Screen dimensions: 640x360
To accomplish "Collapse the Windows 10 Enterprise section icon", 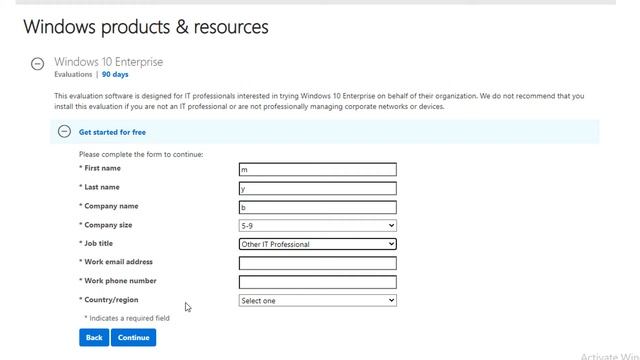I will (x=38, y=64).
